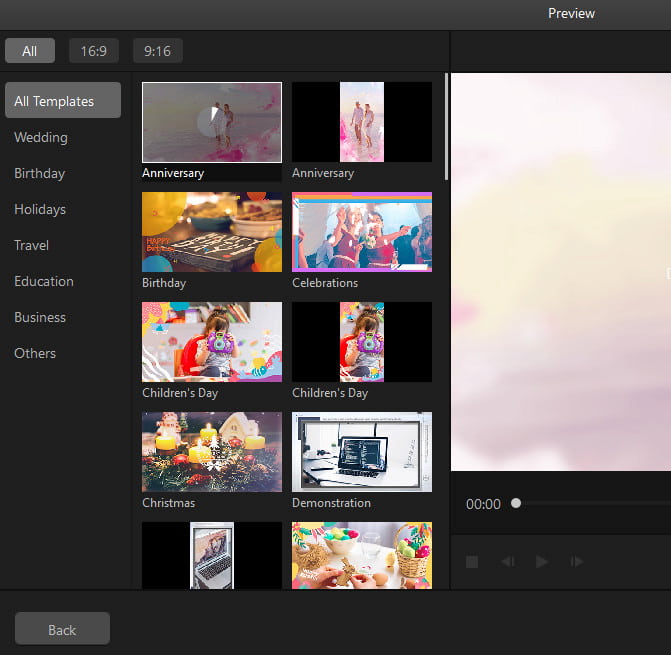Select the Birthday template thumbnail
Image resolution: width=671 pixels, height=655 pixels.
[212, 232]
